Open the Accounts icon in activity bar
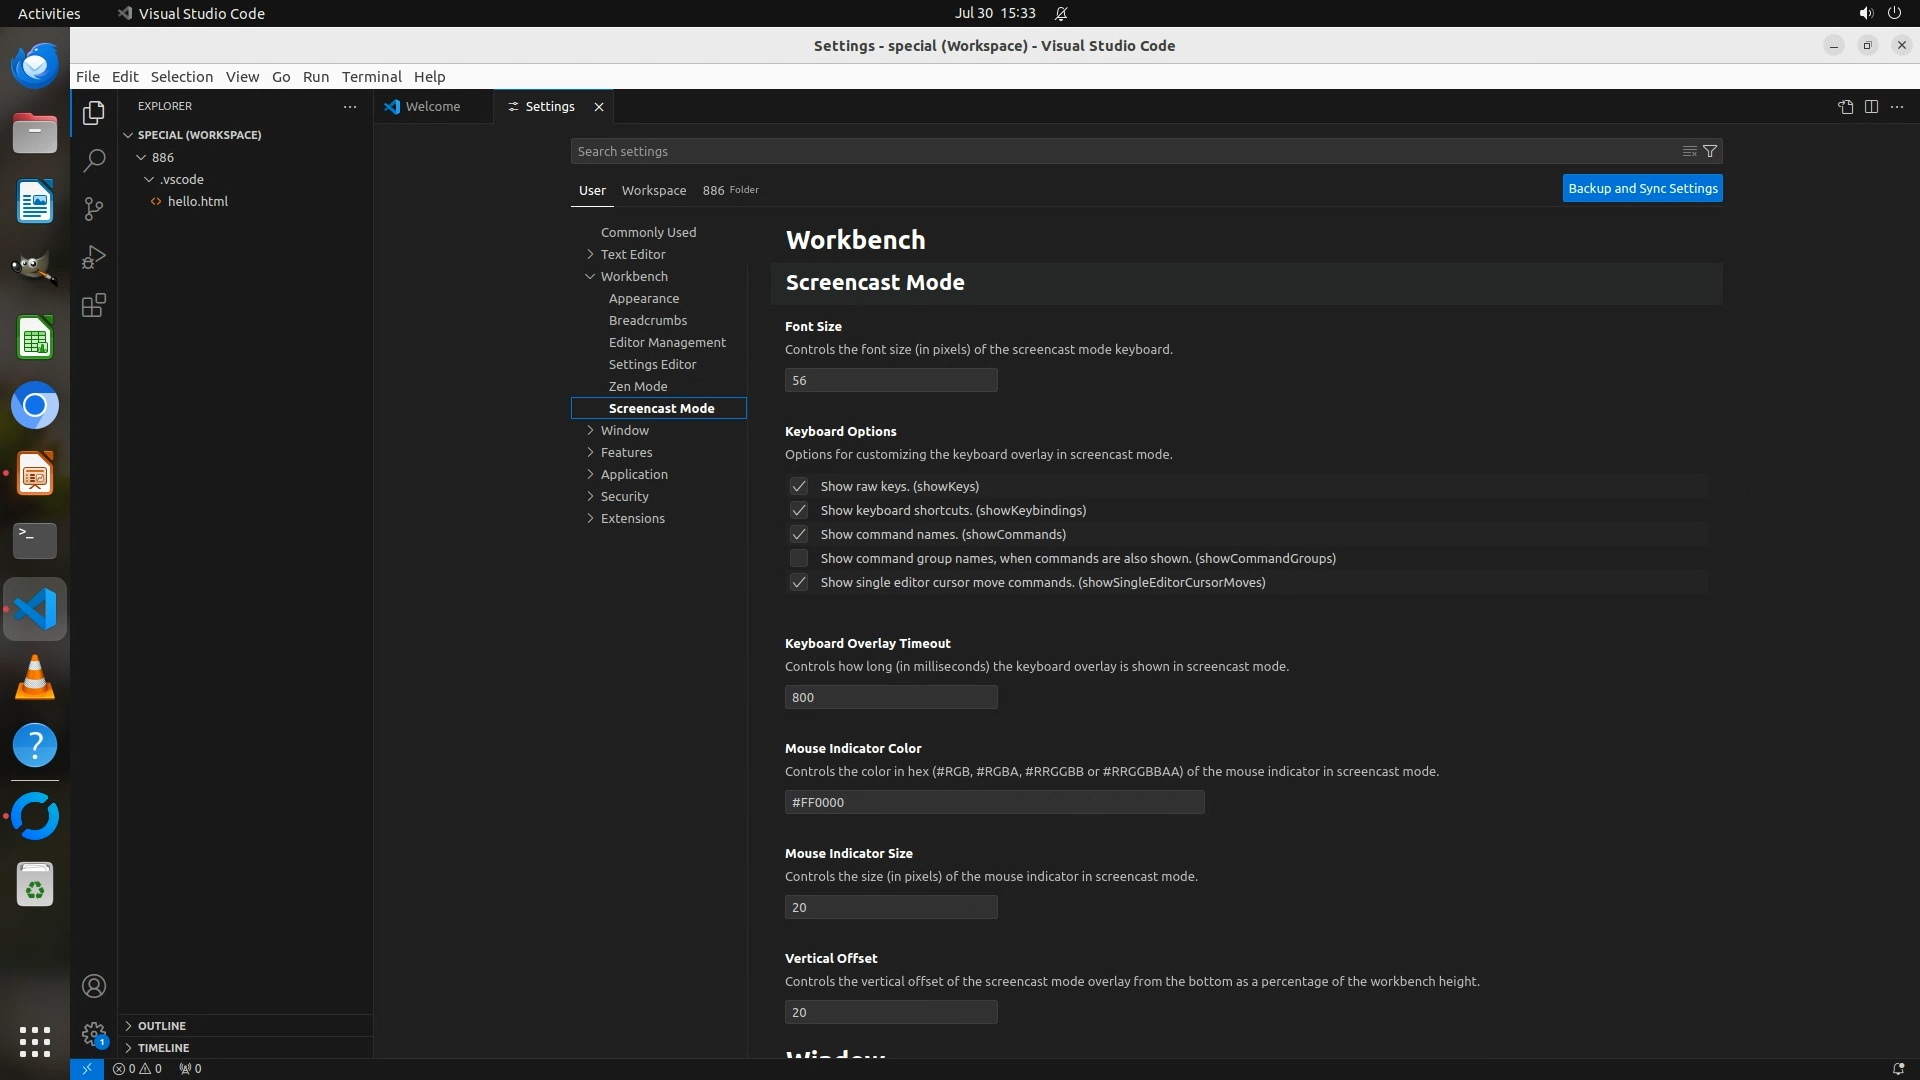Viewport: 1920px width, 1080px height. [94, 986]
